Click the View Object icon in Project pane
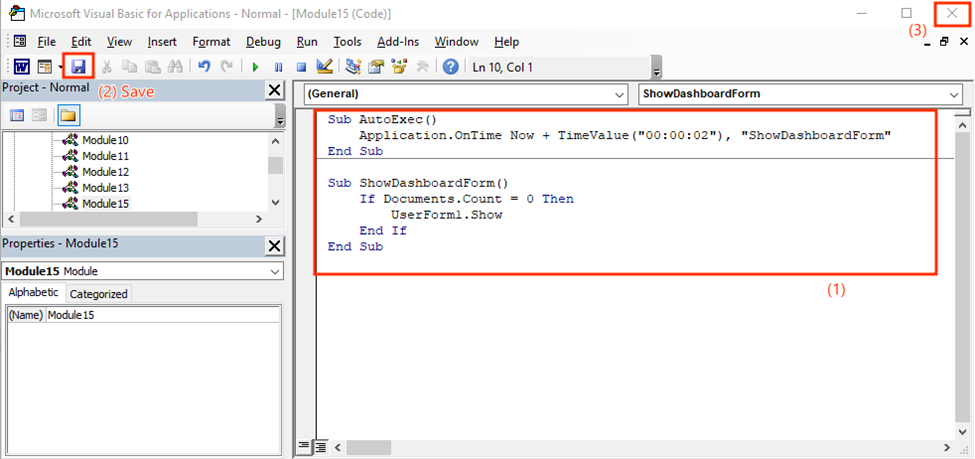Viewport: 975px width, 459px height. coord(39,116)
